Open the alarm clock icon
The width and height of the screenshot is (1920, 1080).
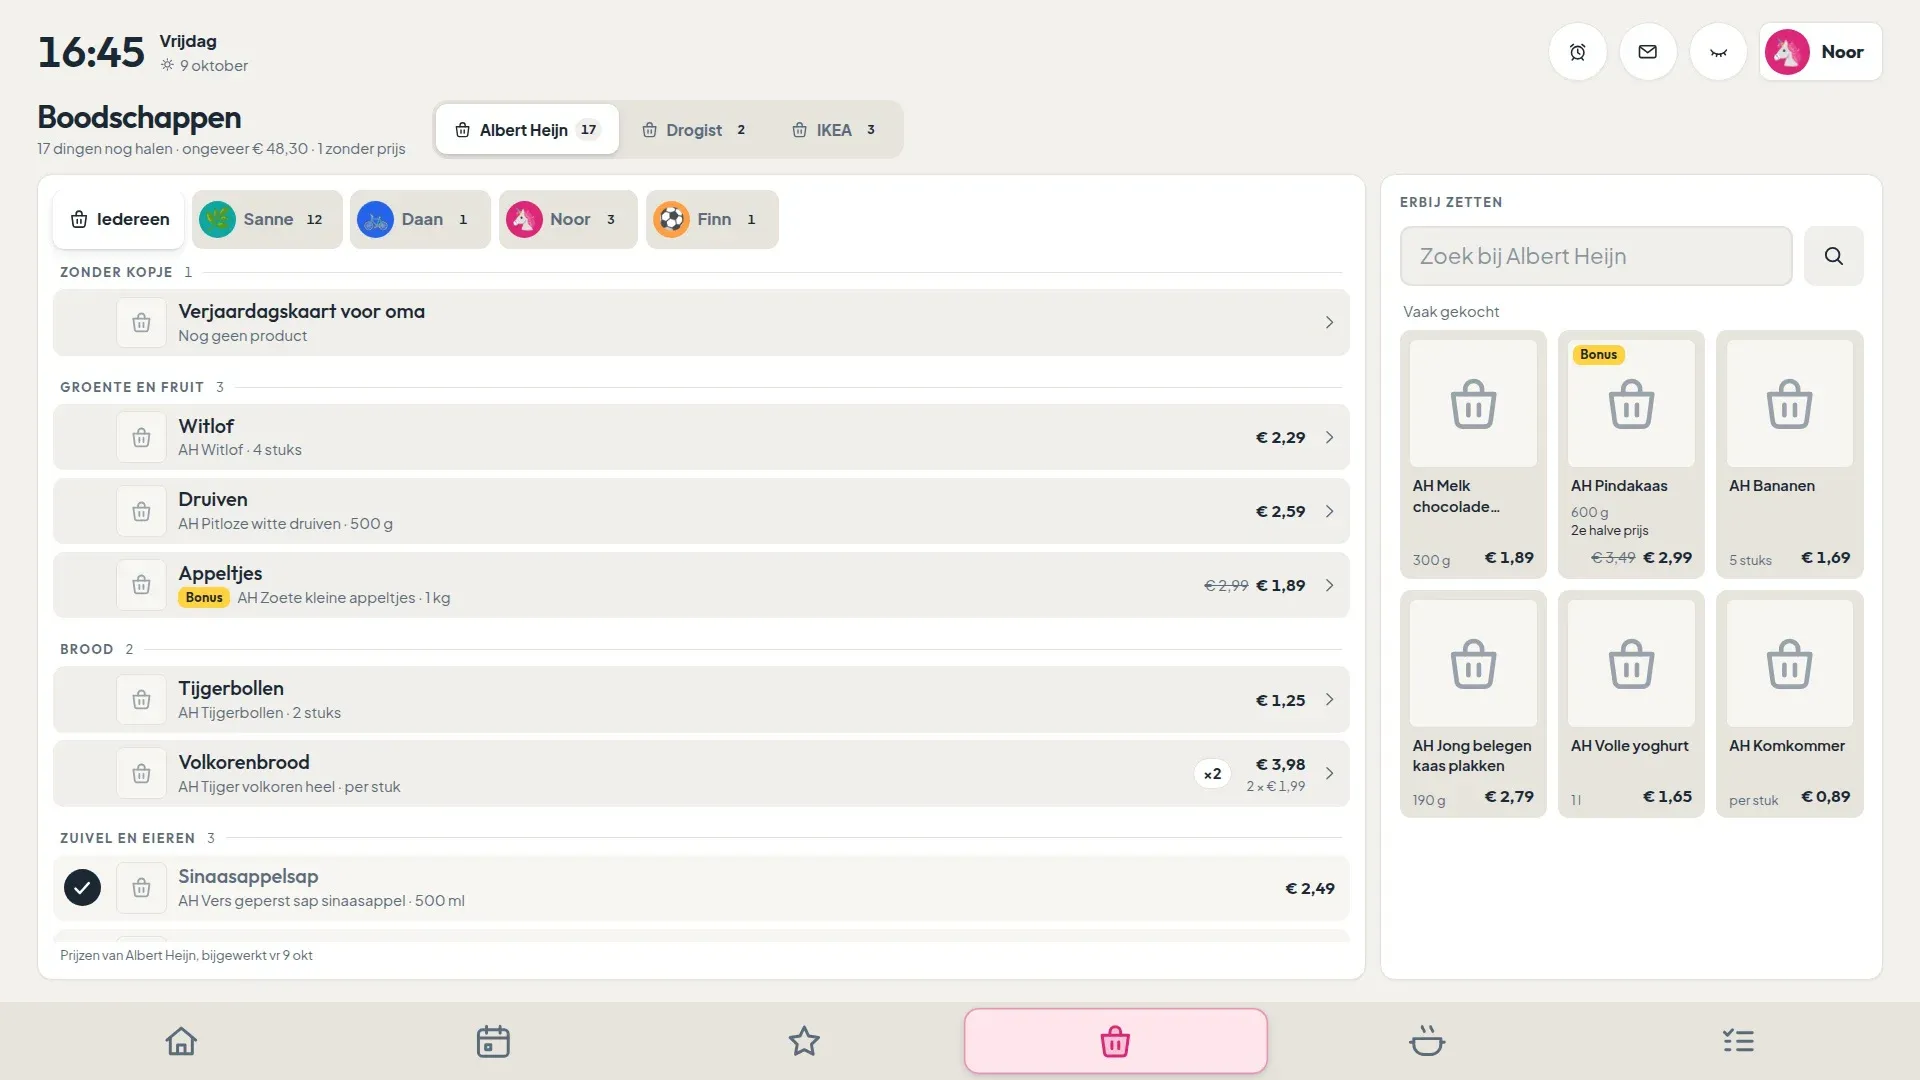tap(1577, 52)
